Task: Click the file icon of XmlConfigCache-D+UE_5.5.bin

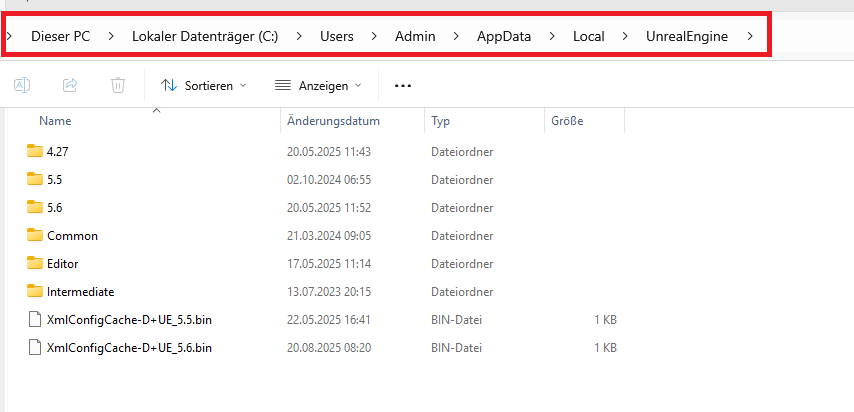Action: [x=35, y=320]
